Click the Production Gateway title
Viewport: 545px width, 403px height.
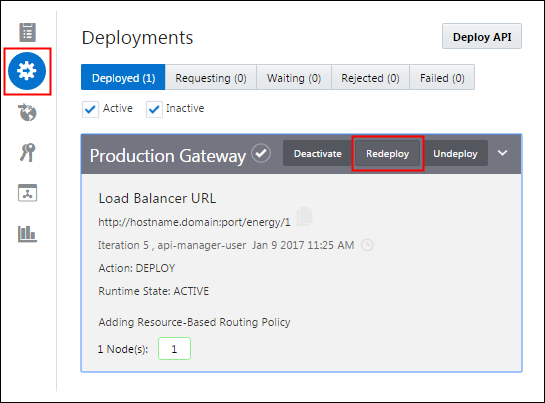tap(168, 155)
